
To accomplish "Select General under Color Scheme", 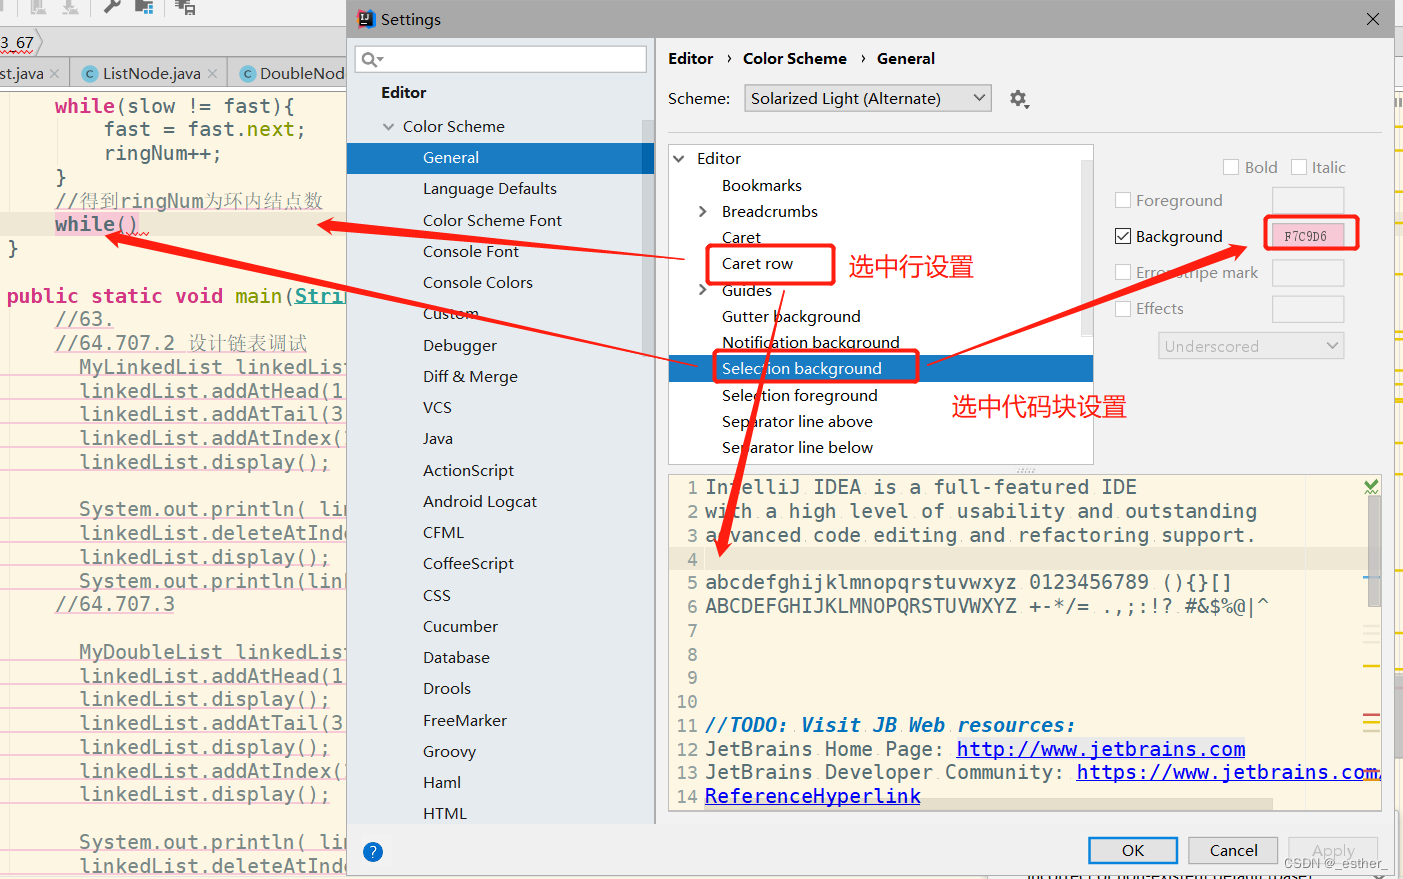I will click(x=500, y=158).
